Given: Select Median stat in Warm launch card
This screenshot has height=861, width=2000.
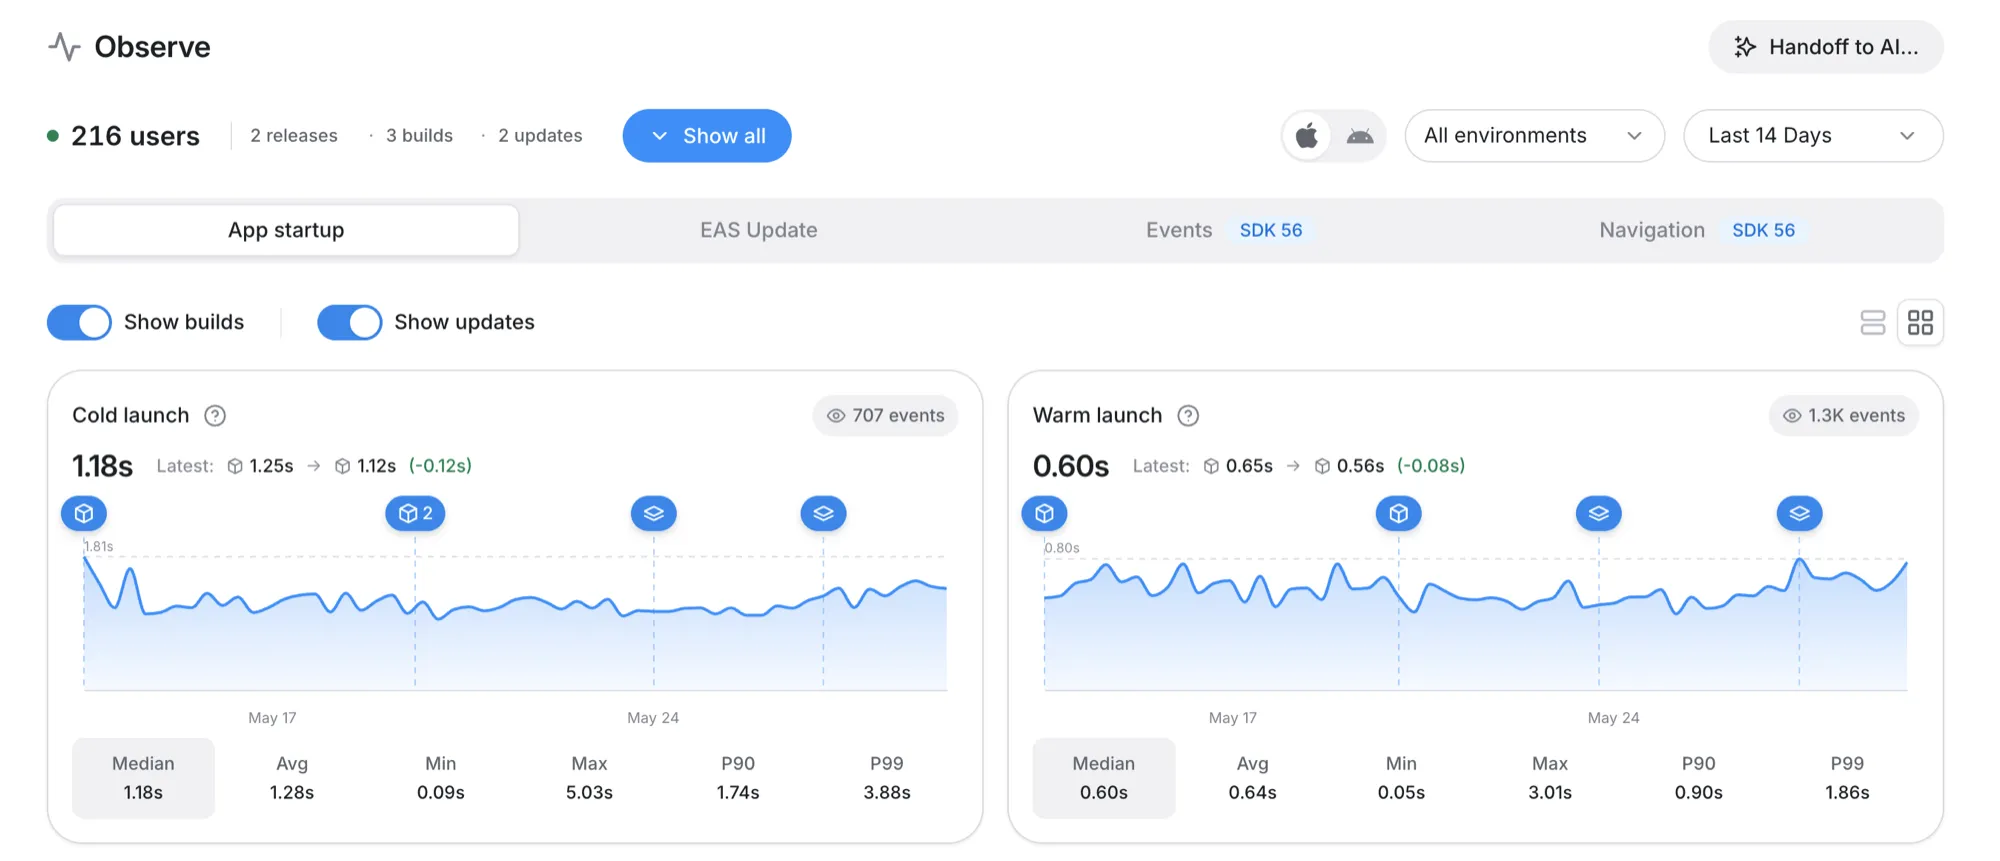Looking at the screenshot, I should [x=1104, y=778].
